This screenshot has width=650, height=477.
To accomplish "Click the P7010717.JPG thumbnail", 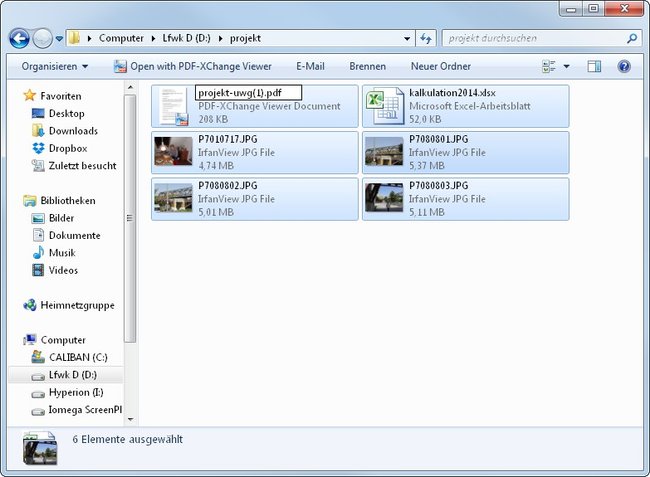I will tap(173, 151).
